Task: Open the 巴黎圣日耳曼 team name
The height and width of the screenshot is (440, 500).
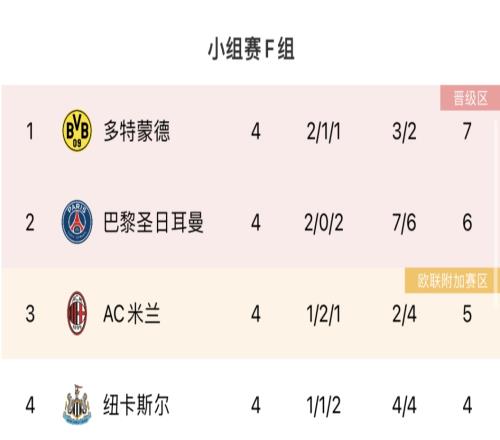Action: [153, 222]
